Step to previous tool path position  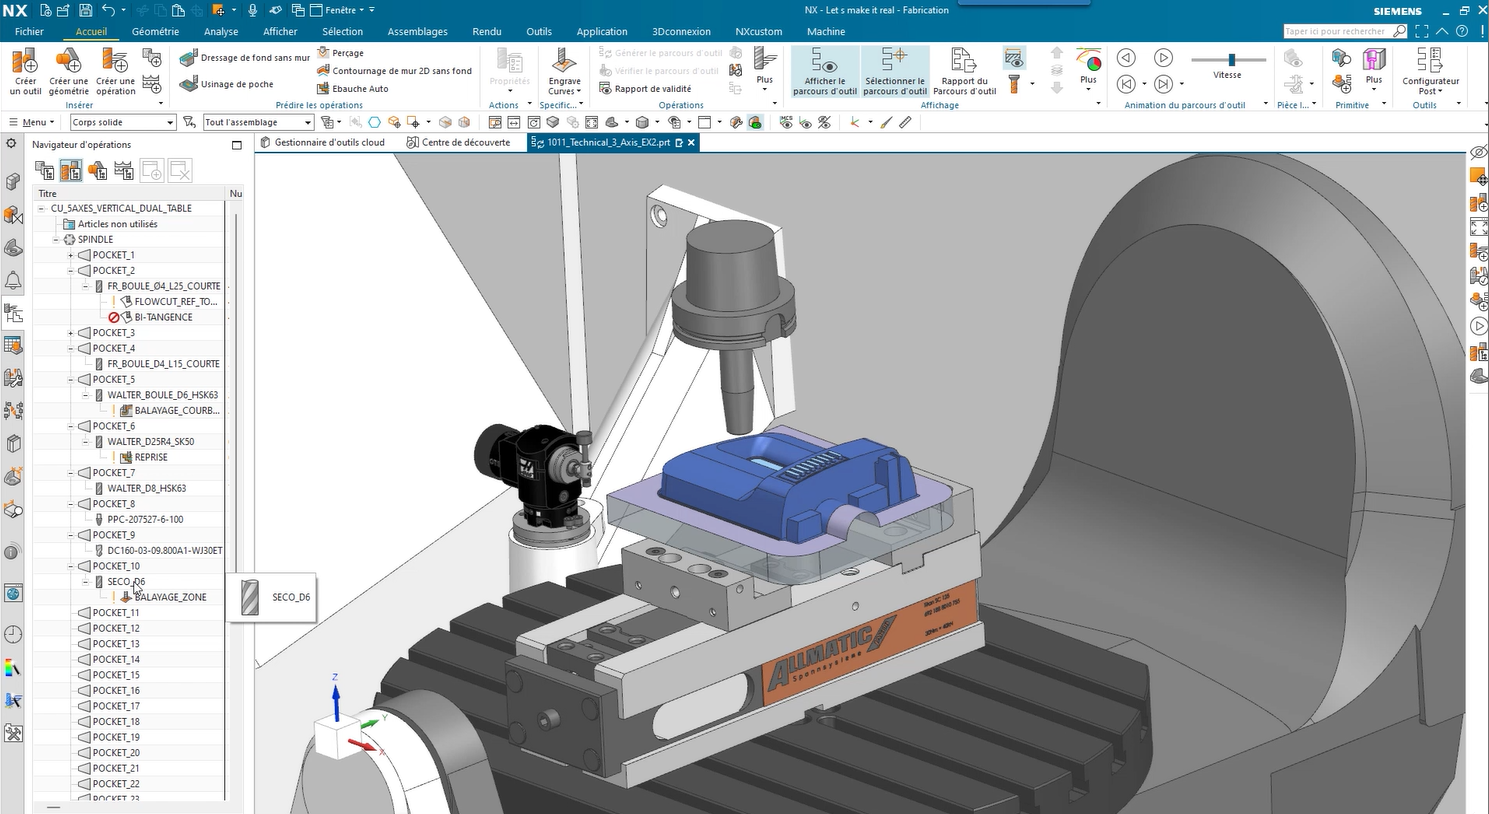pyautogui.click(x=1126, y=84)
